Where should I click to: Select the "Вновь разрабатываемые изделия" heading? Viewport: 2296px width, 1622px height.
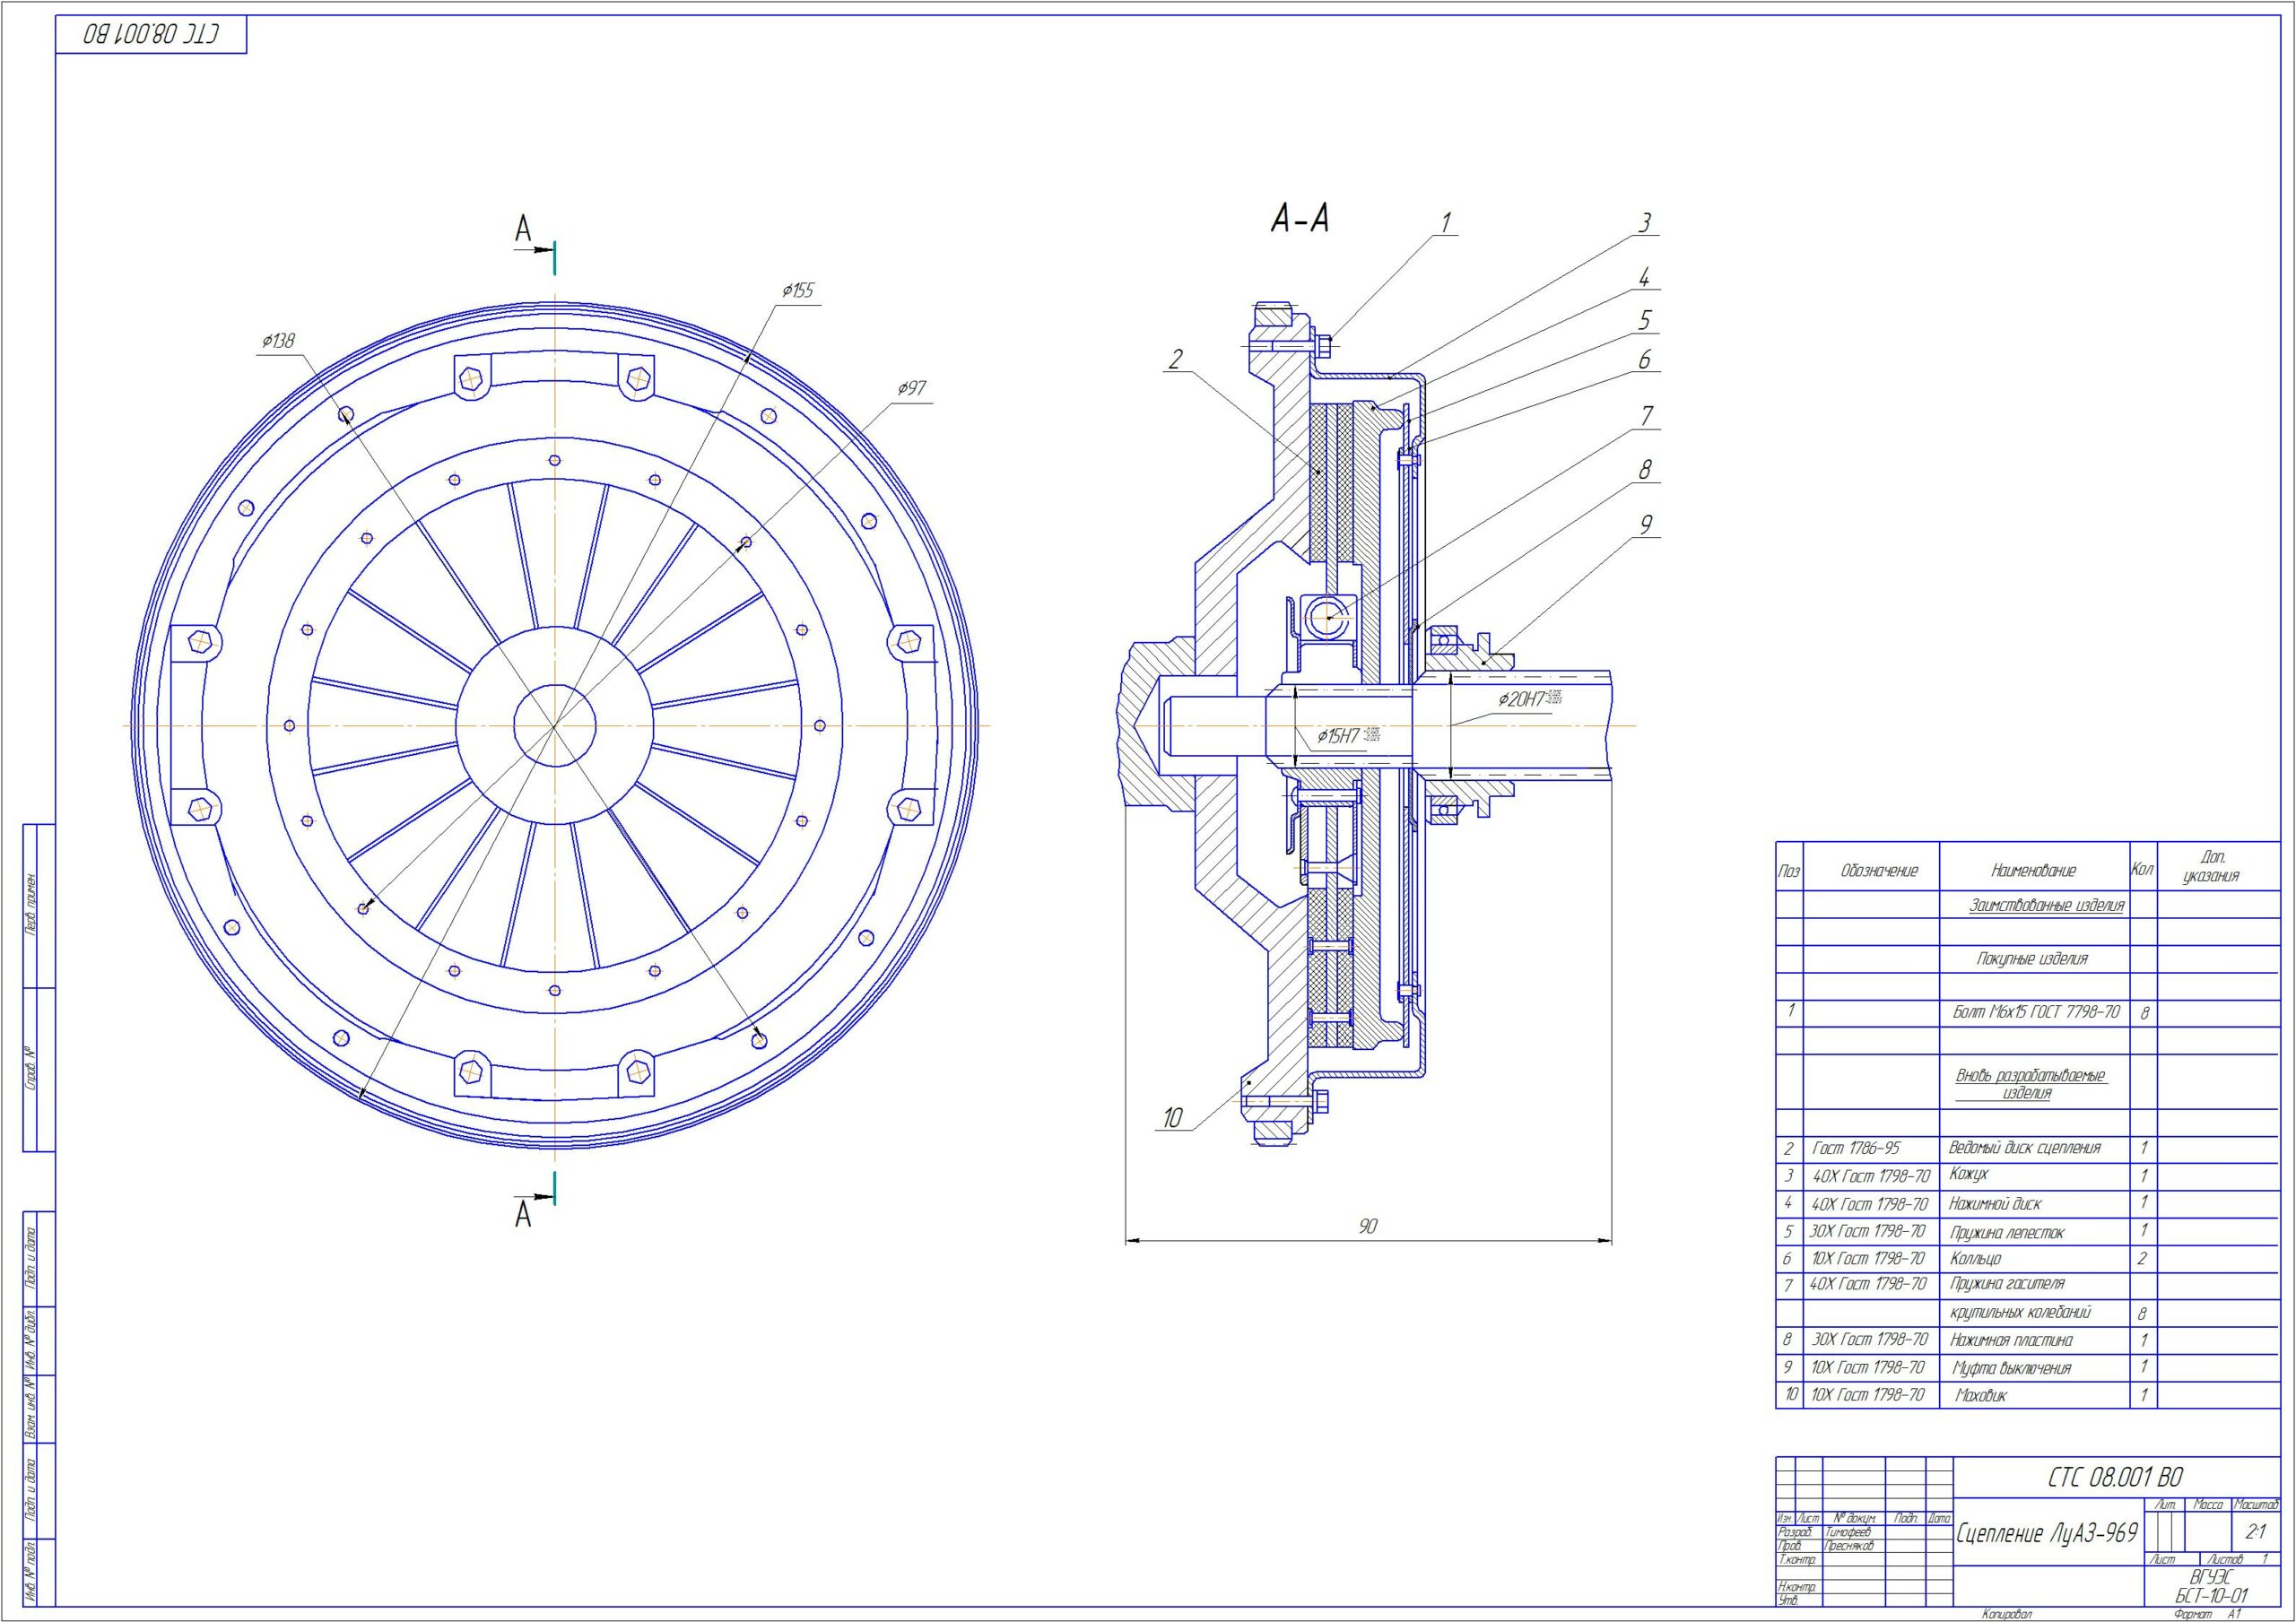click(x=2031, y=1084)
